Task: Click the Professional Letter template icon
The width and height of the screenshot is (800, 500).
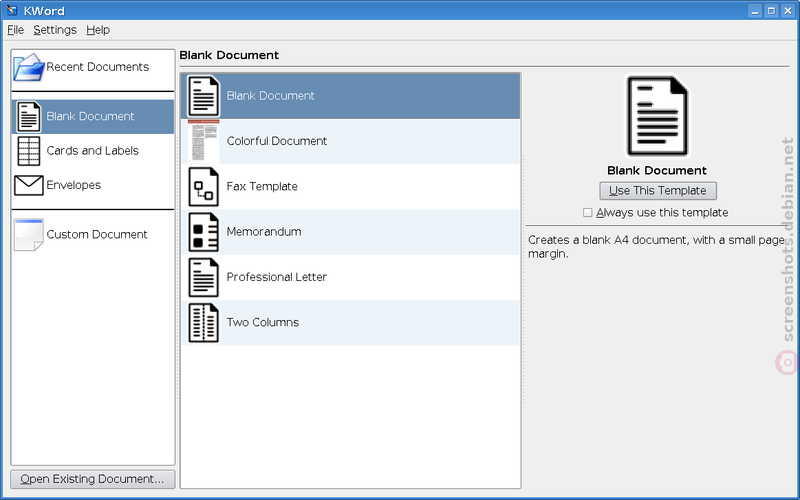Action: tap(204, 277)
